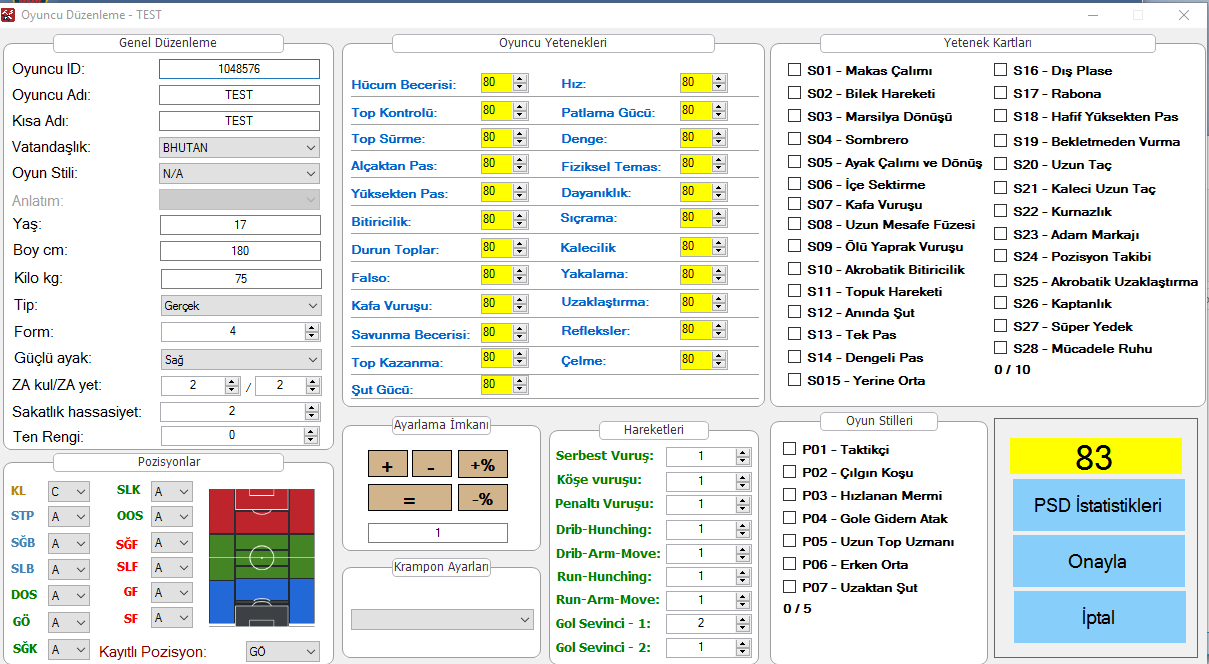Click the ZA yet spinner arrows
Viewport: 1209px width, 664px height.
pos(313,386)
